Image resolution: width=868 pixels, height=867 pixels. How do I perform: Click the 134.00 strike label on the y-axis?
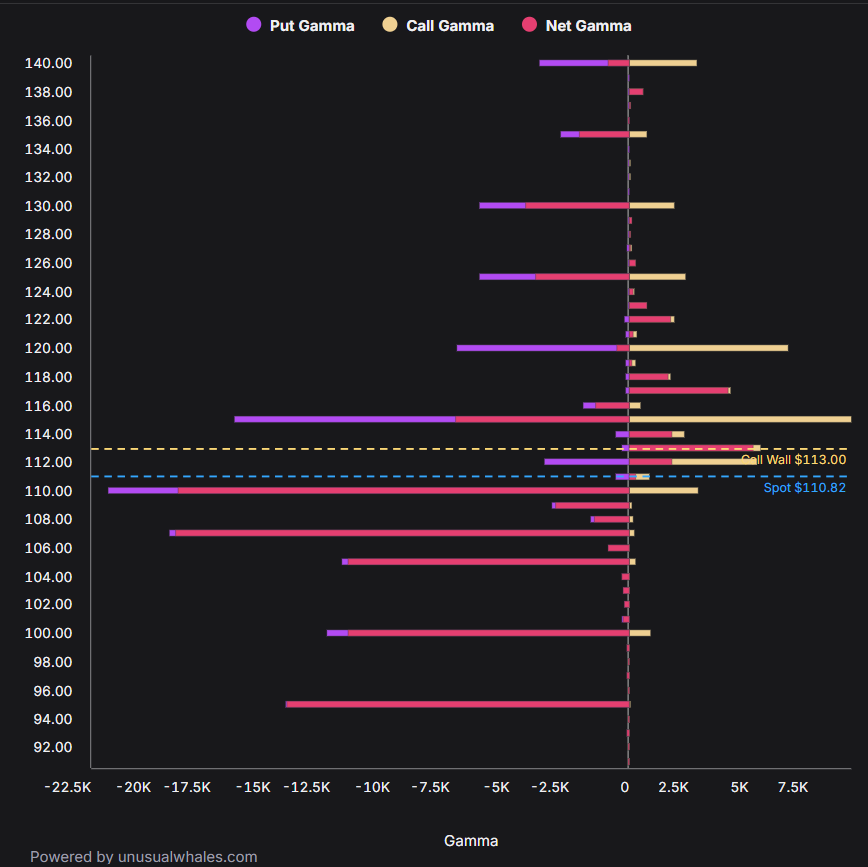coord(48,149)
